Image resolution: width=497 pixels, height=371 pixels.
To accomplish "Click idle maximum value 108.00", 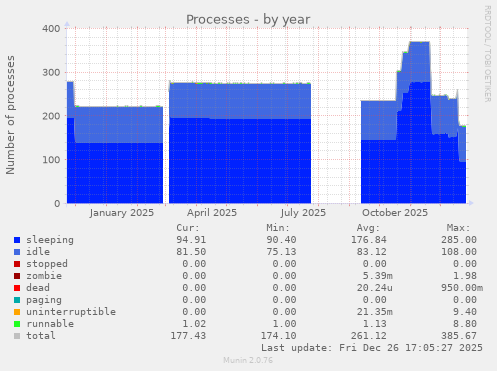I will click(459, 252).
